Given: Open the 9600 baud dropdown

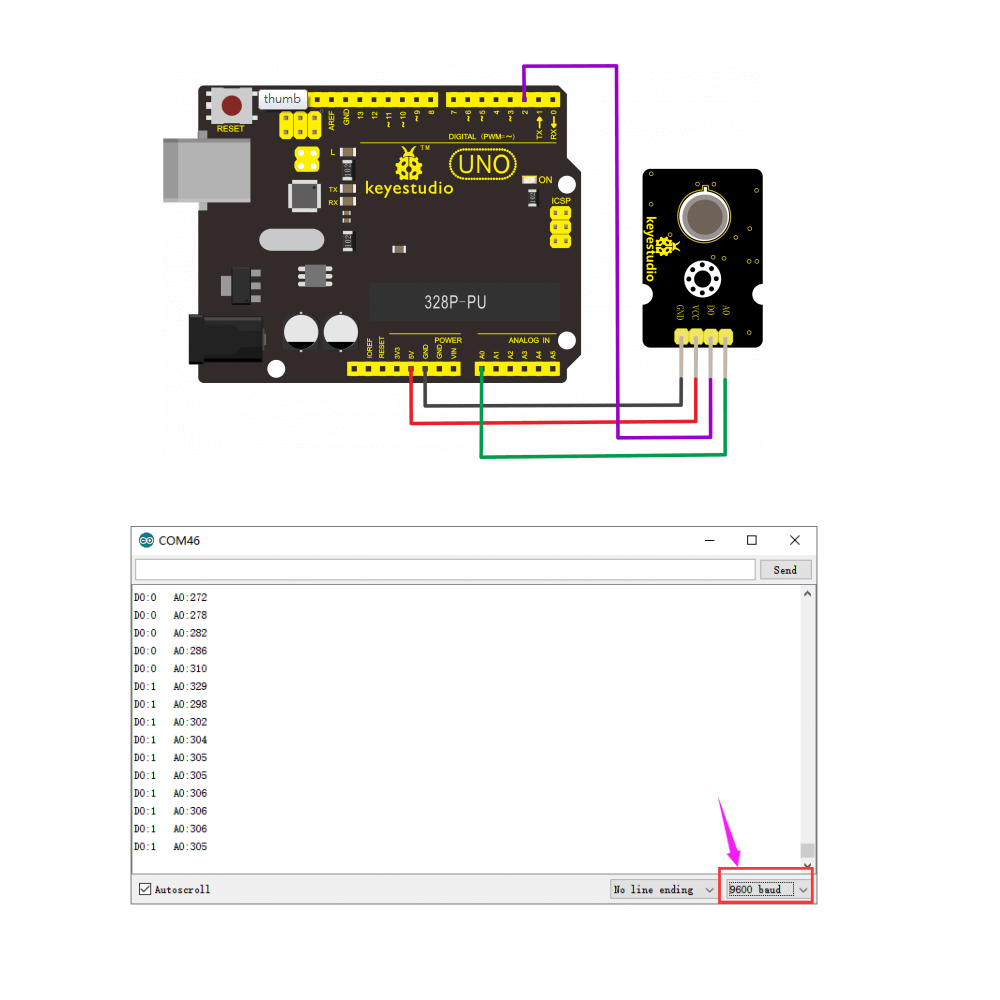Looking at the screenshot, I should pyautogui.click(x=768, y=889).
